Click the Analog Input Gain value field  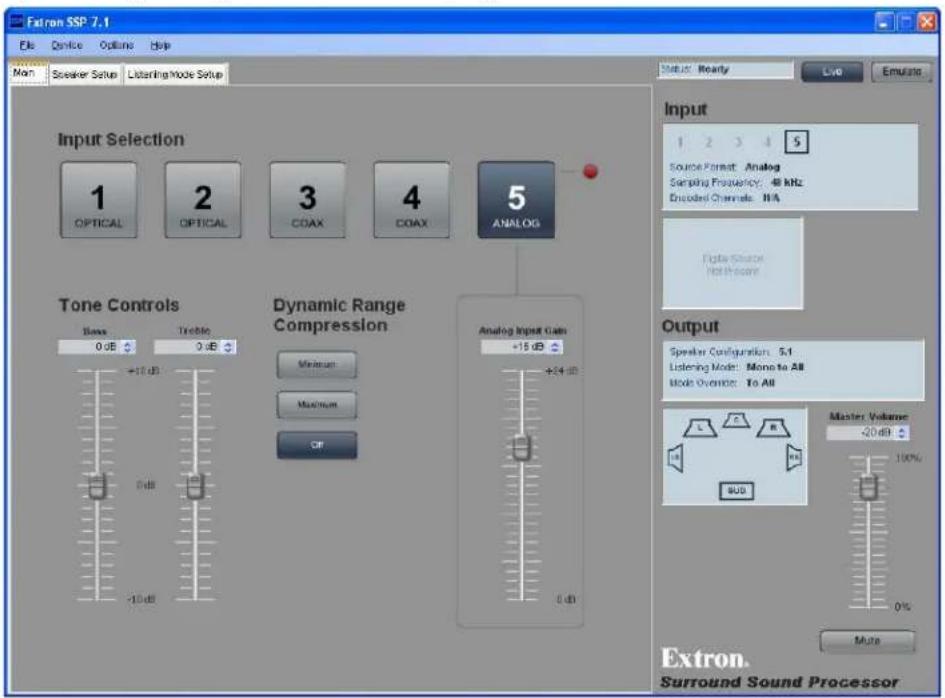click(x=514, y=347)
